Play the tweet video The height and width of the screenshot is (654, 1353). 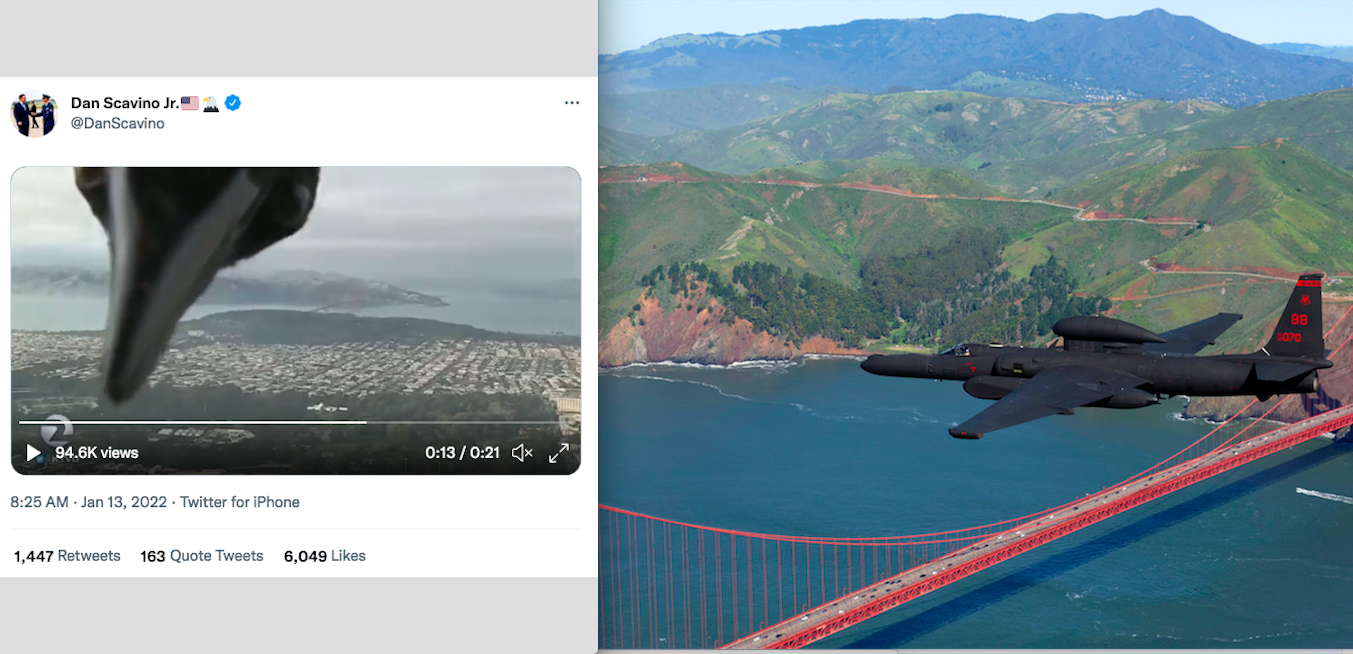33,453
